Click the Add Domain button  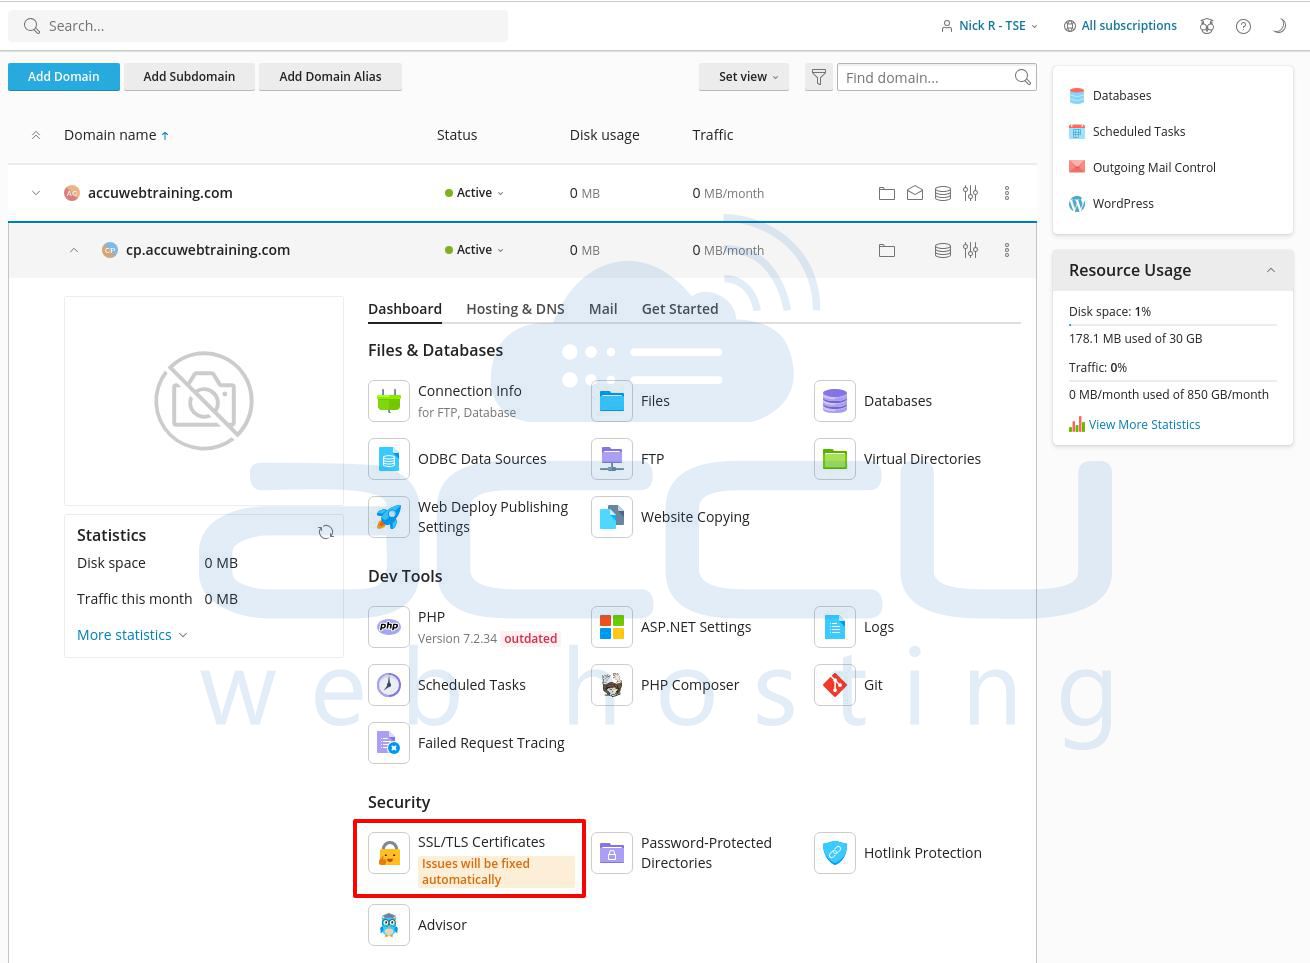coord(64,77)
